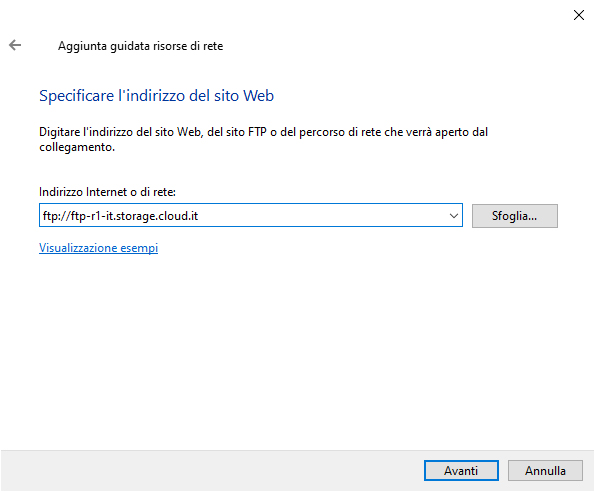Viewport: 595px width, 492px height.
Task: Click the 'Aggiunta guidata risorse di rete' title
Action: point(140,46)
